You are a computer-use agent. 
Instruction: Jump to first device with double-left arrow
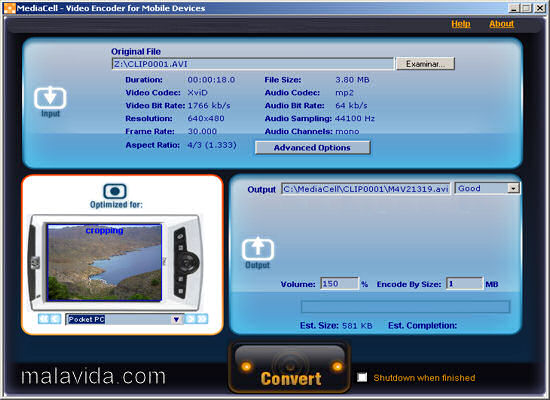coord(43,319)
